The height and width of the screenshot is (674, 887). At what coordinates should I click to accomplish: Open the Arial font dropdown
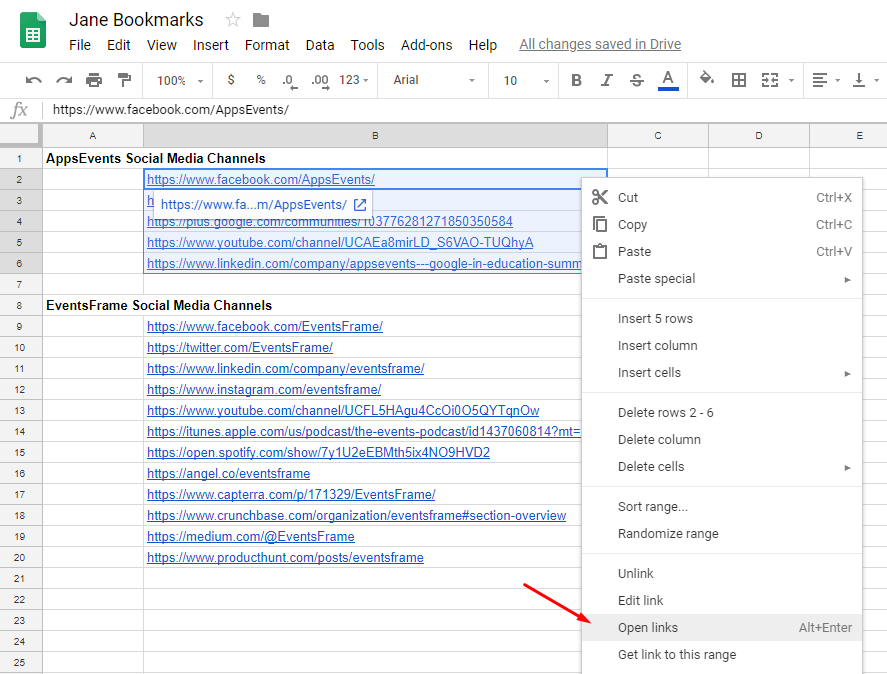(433, 80)
